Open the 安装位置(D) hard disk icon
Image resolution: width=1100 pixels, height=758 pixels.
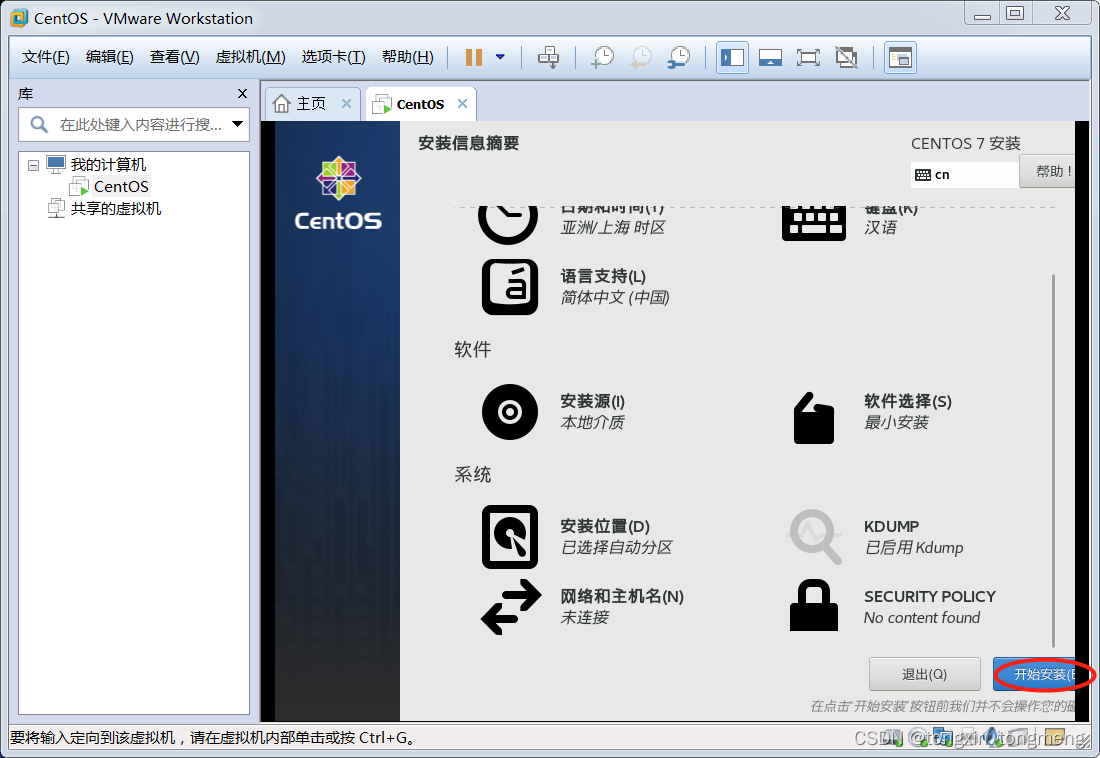point(510,537)
